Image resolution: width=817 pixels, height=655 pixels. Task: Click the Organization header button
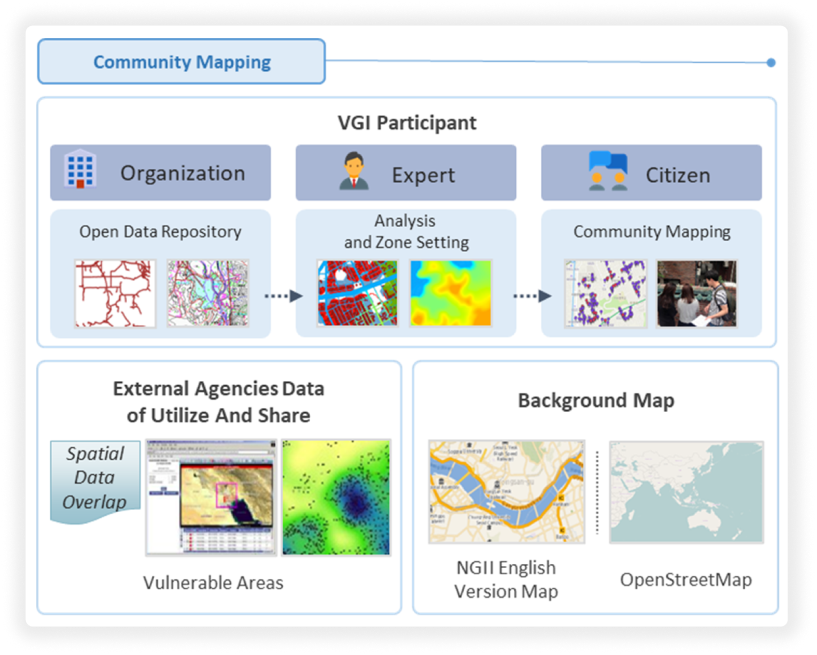(x=161, y=173)
